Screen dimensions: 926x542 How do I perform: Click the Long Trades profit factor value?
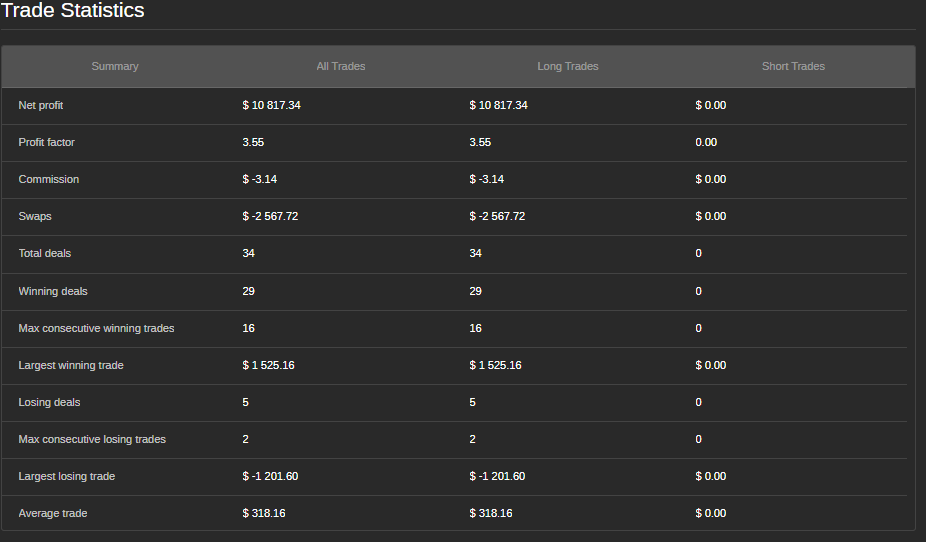pyautogui.click(x=480, y=142)
